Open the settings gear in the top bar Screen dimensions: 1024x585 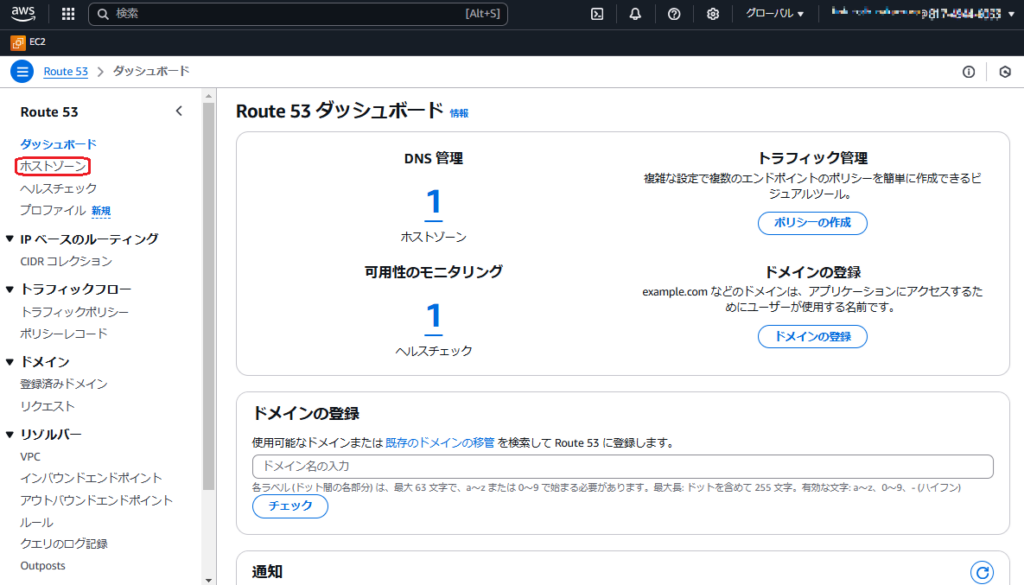[x=712, y=14]
